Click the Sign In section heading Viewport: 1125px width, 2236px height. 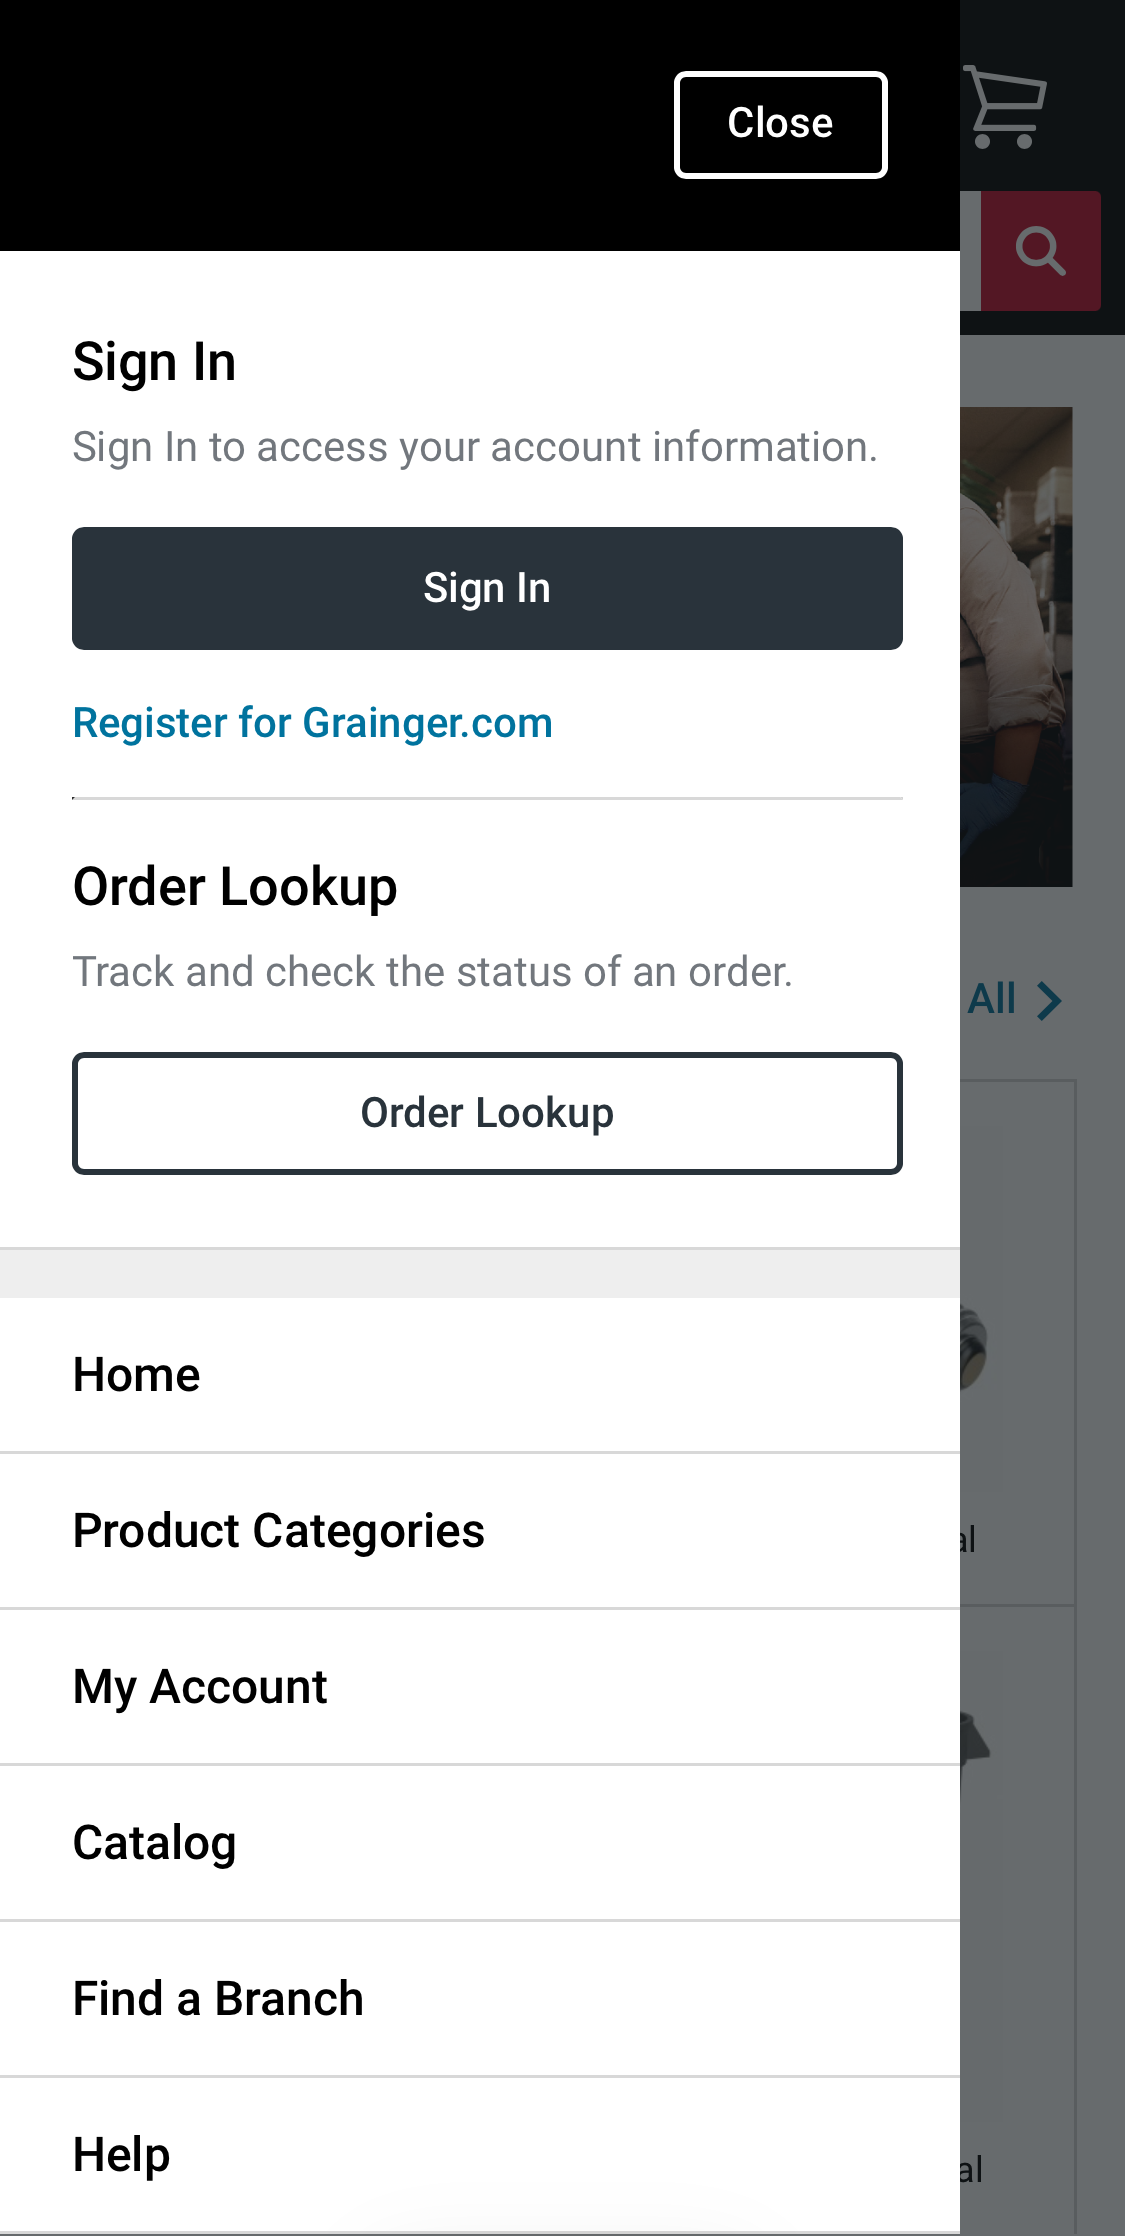[154, 361]
